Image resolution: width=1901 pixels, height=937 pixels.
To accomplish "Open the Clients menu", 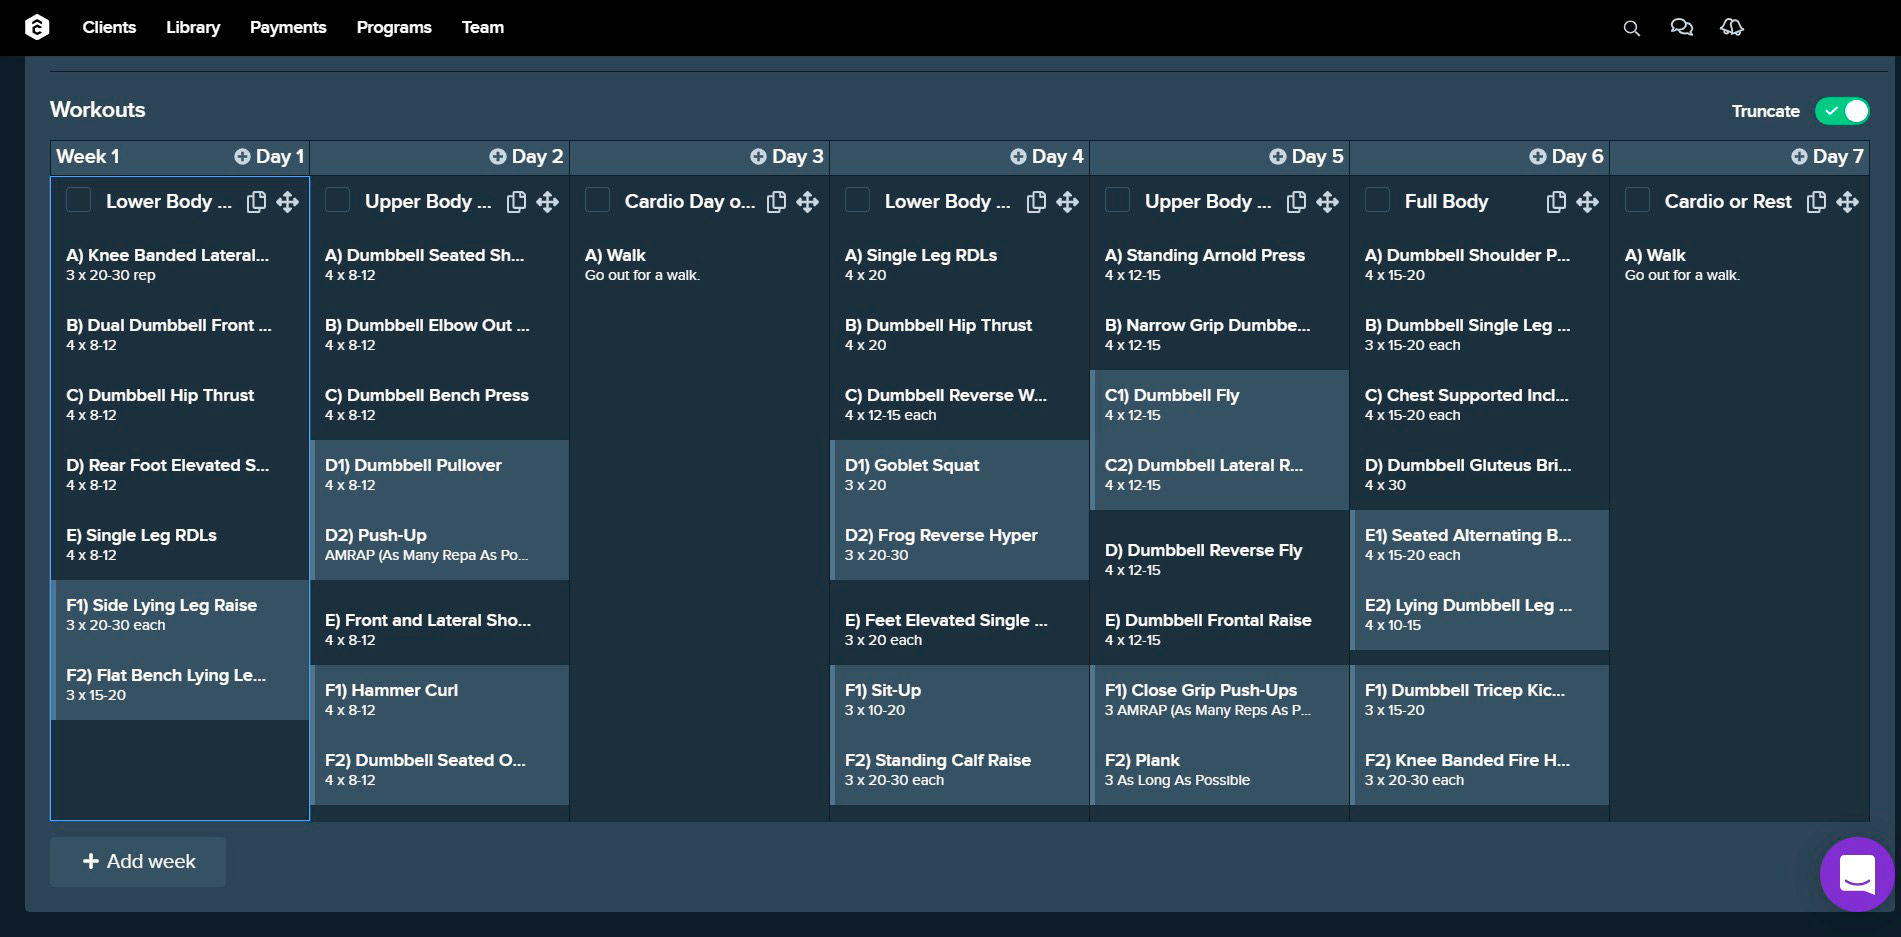I will (x=109, y=28).
